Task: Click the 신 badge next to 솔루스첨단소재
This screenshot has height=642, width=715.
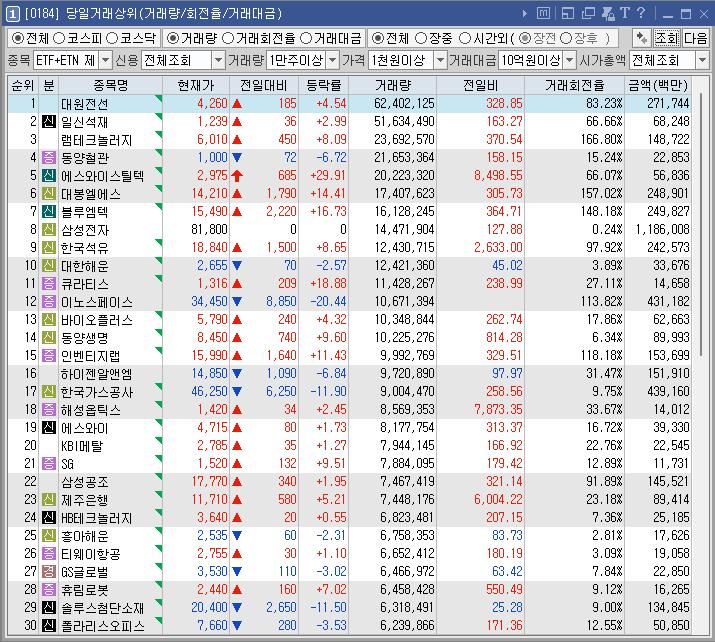Action: 49,607
